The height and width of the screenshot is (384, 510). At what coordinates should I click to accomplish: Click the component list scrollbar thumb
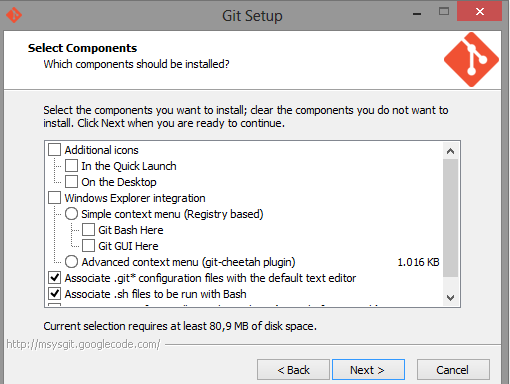pyautogui.click(x=450, y=218)
